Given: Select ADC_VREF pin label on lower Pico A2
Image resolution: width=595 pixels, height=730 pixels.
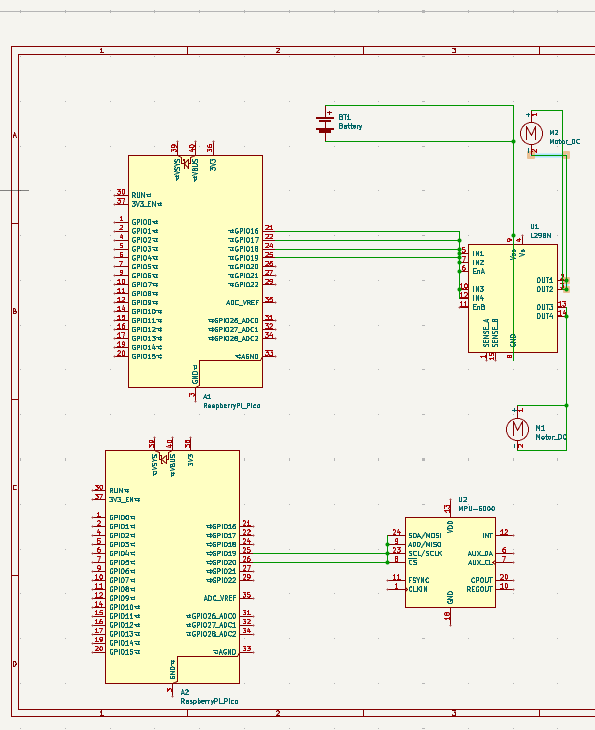Looking at the screenshot, I should pos(220,598).
